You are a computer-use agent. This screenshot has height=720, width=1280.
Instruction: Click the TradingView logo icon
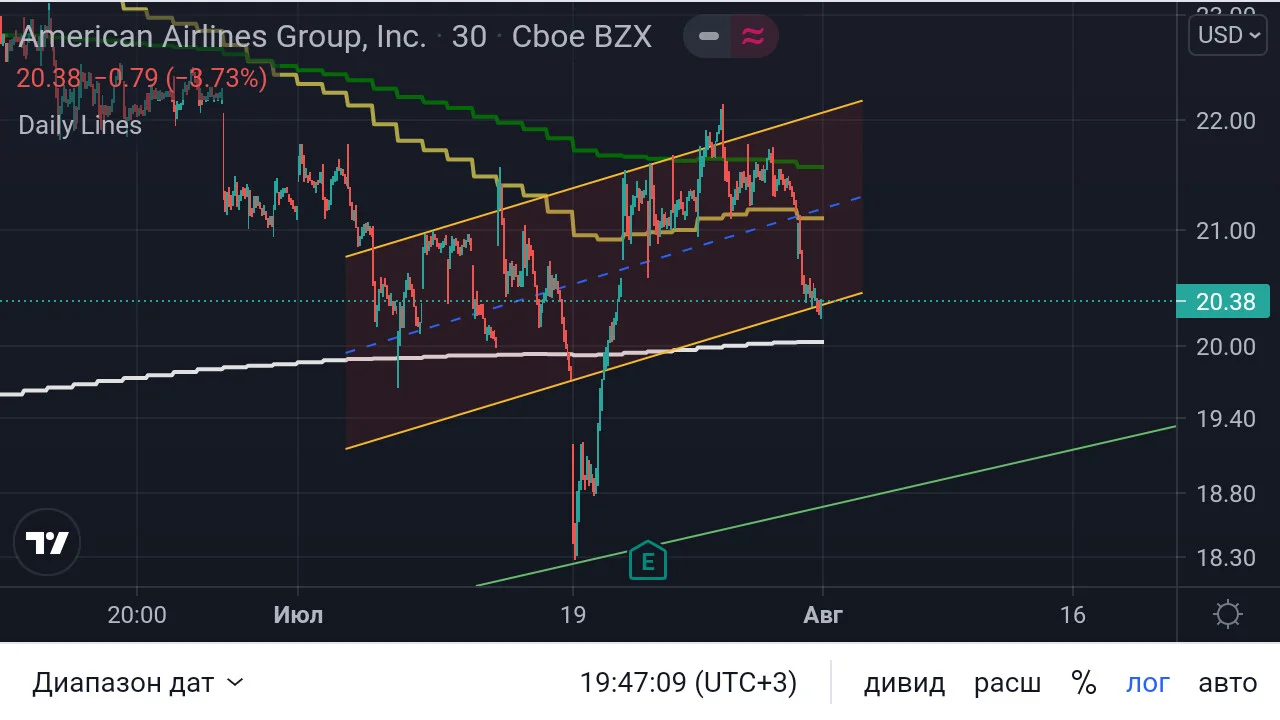click(x=46, y=542)
